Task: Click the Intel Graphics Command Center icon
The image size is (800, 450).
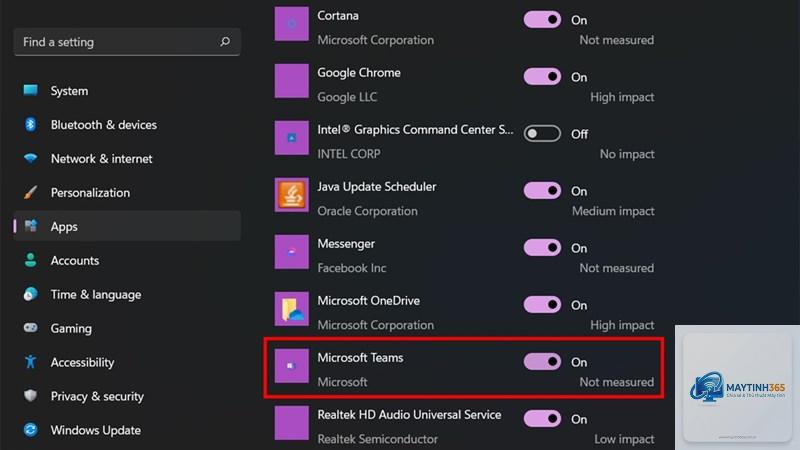Action: point(291,138)
